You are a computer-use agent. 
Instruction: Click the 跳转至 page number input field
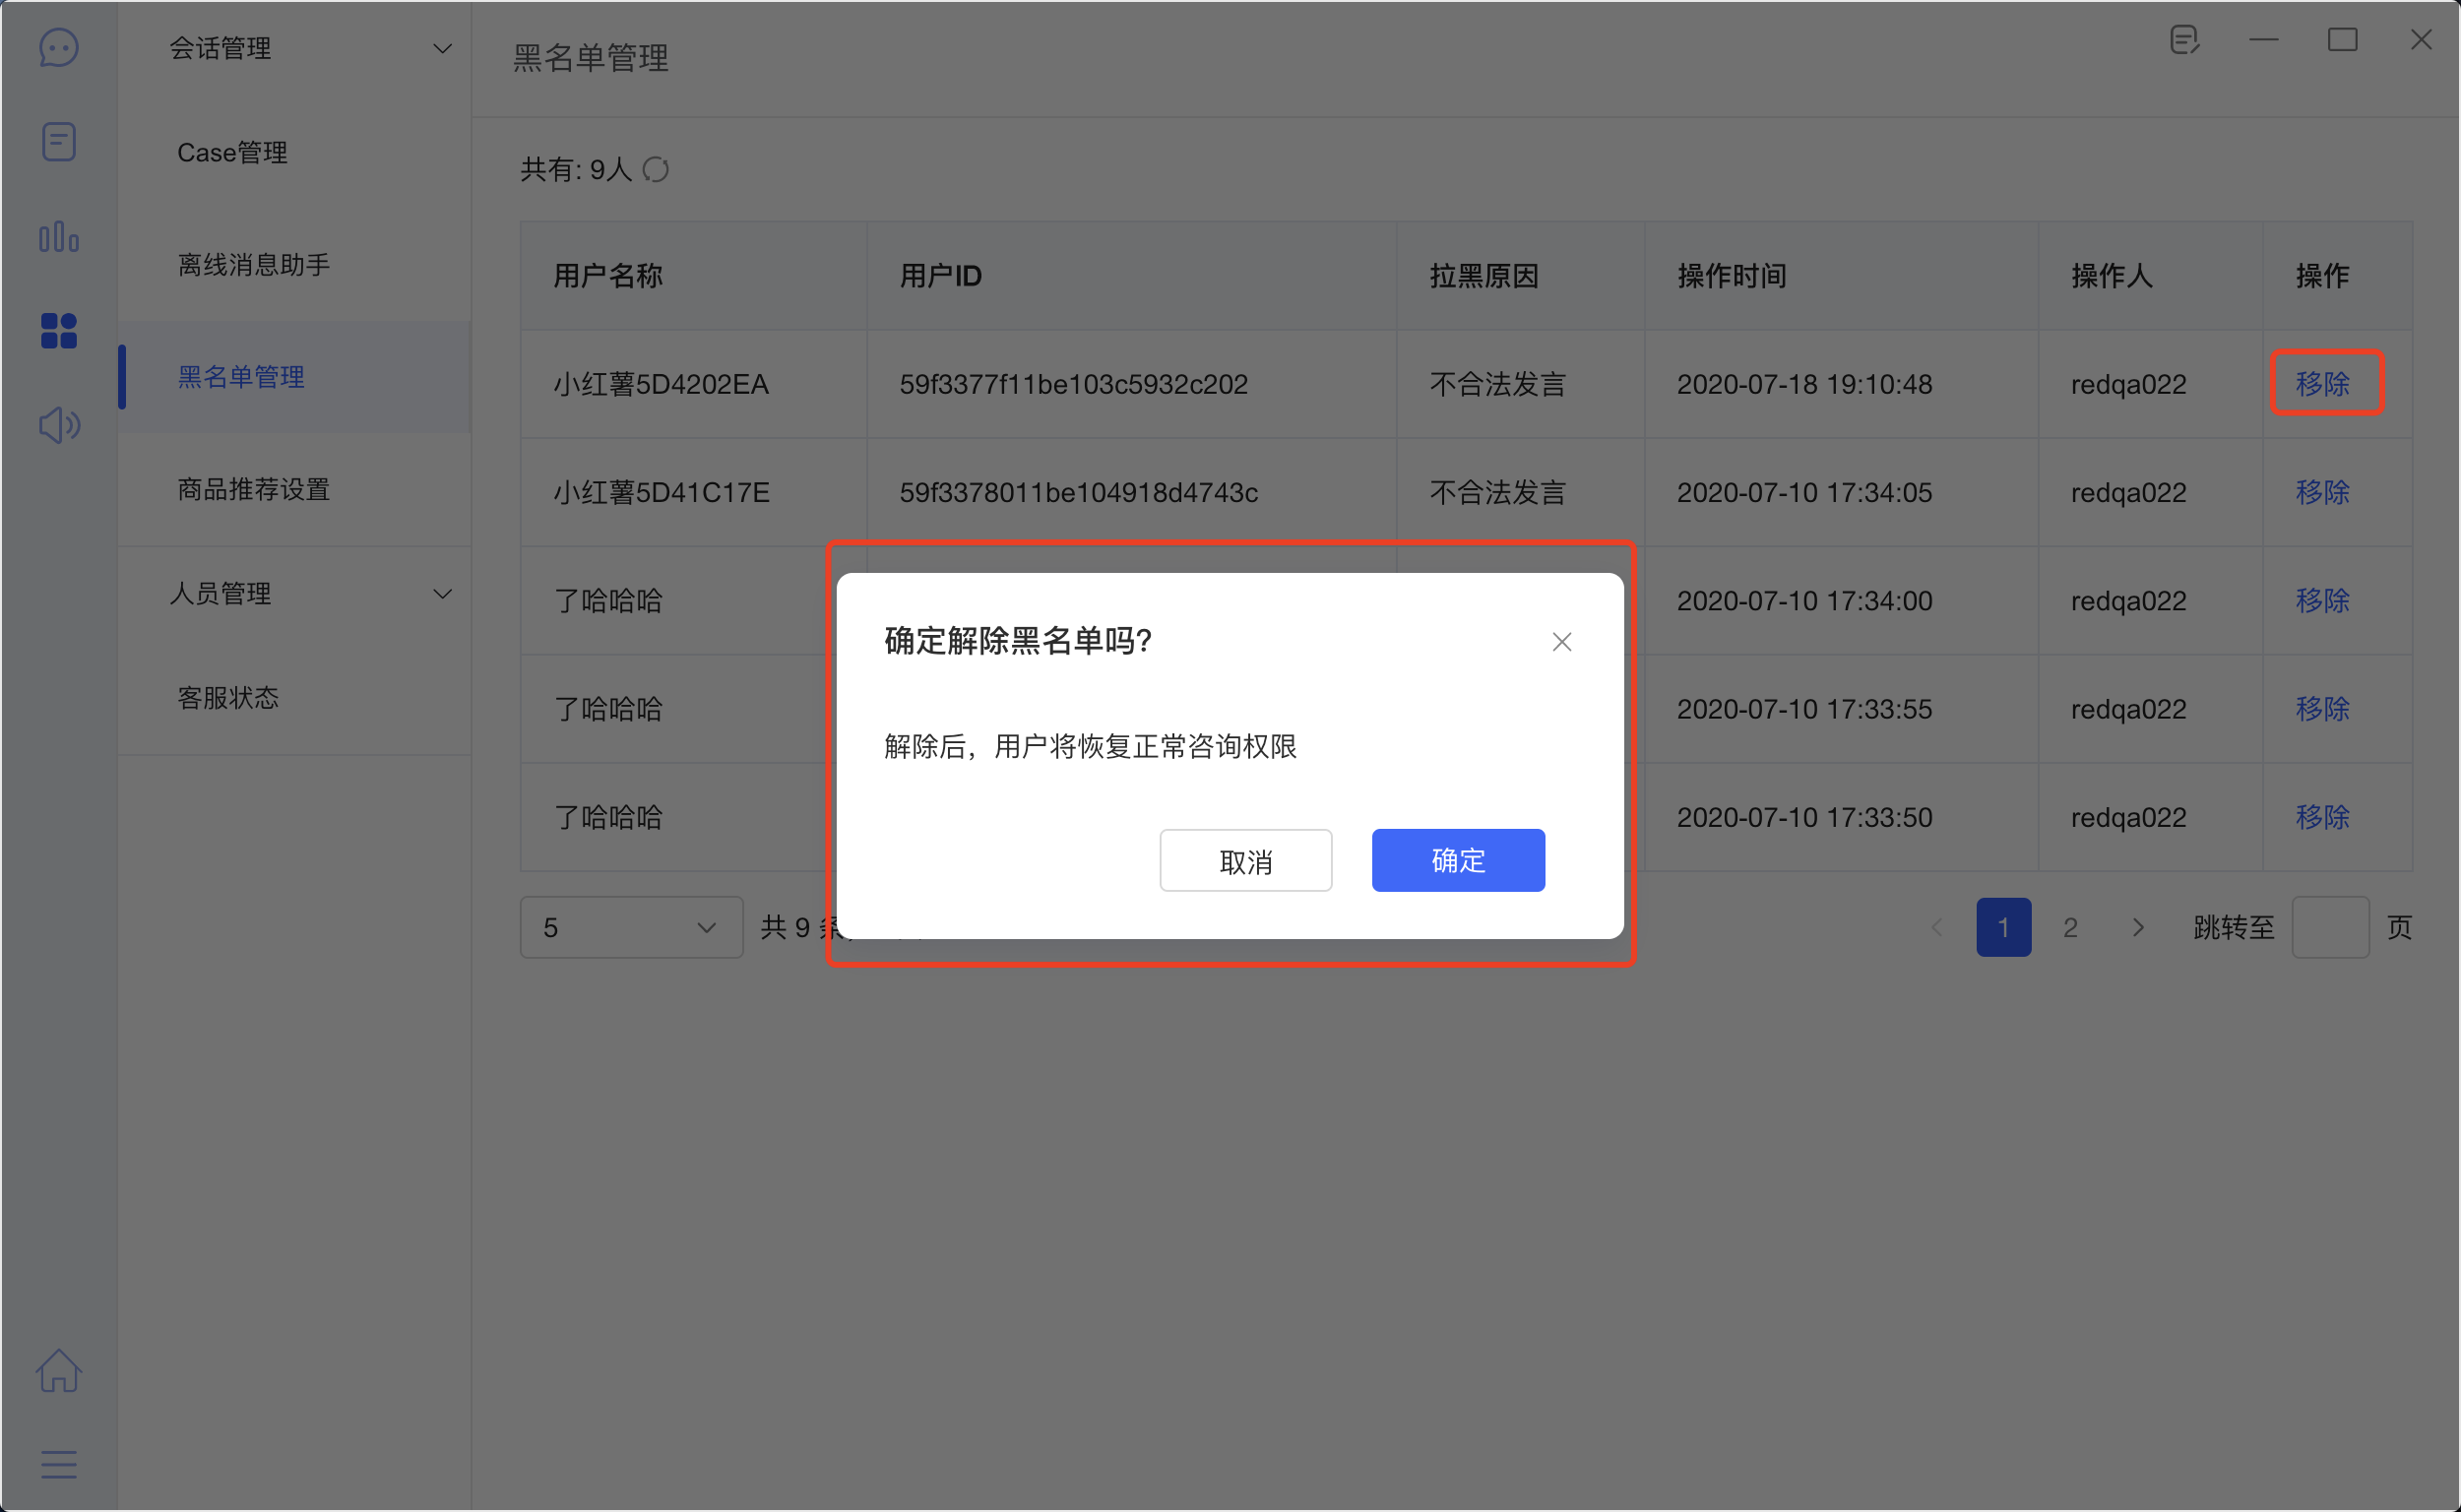tap(2329, 928)
